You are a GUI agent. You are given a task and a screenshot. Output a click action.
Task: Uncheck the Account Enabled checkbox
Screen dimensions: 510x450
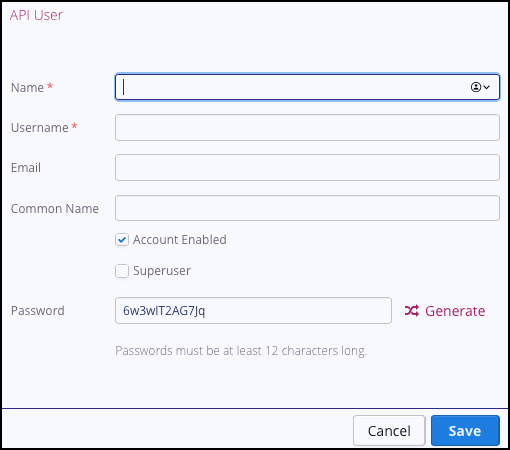pos(122,240)
